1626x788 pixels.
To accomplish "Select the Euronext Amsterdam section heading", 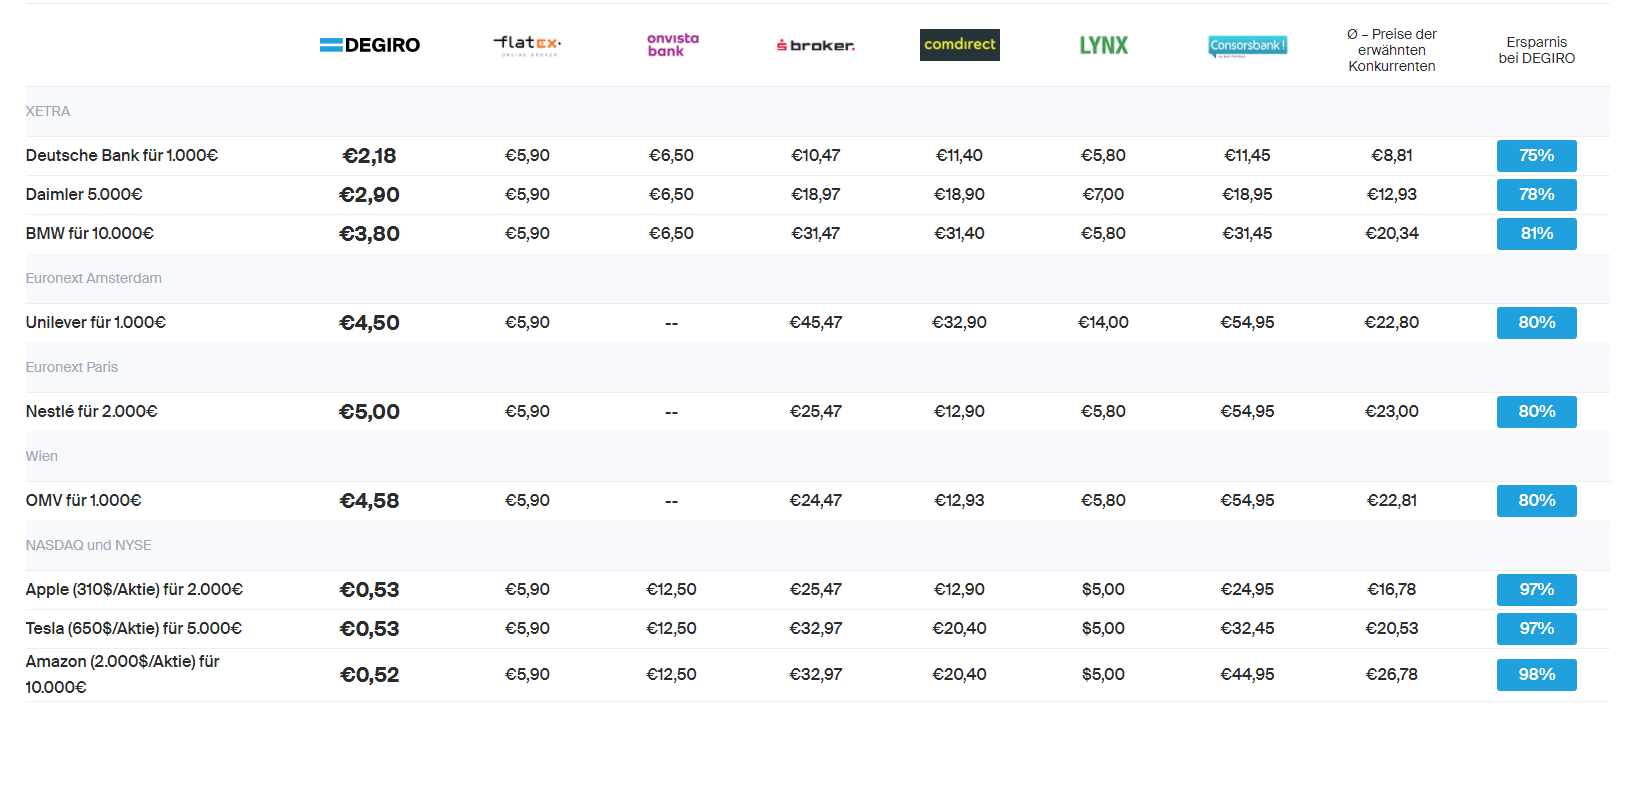I will tap(93, 278).
